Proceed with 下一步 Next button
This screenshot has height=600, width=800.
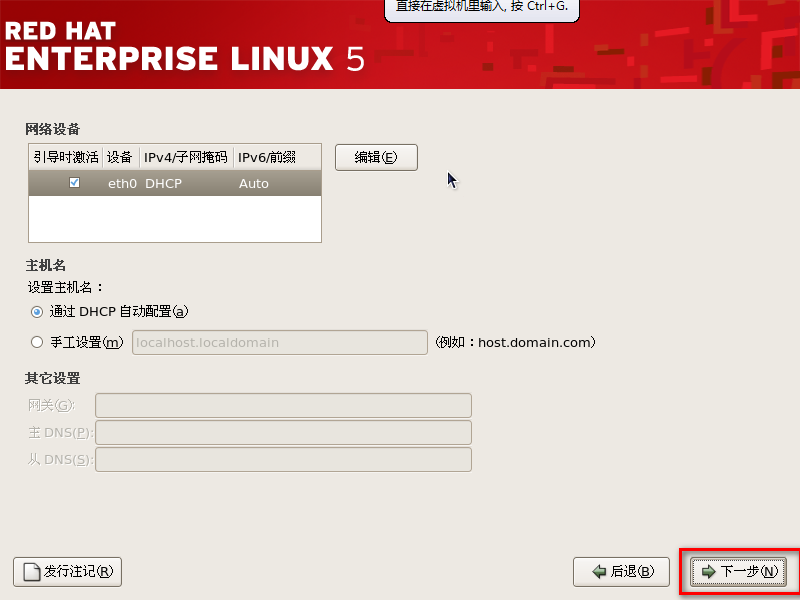click(738, 572)
